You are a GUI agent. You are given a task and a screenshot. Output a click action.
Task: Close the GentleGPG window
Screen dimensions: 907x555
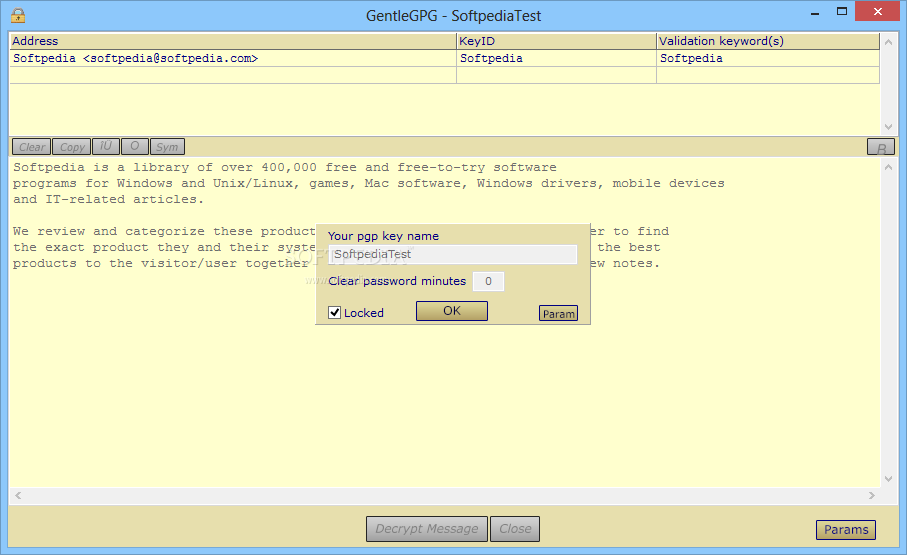click(x=877, y=12)
